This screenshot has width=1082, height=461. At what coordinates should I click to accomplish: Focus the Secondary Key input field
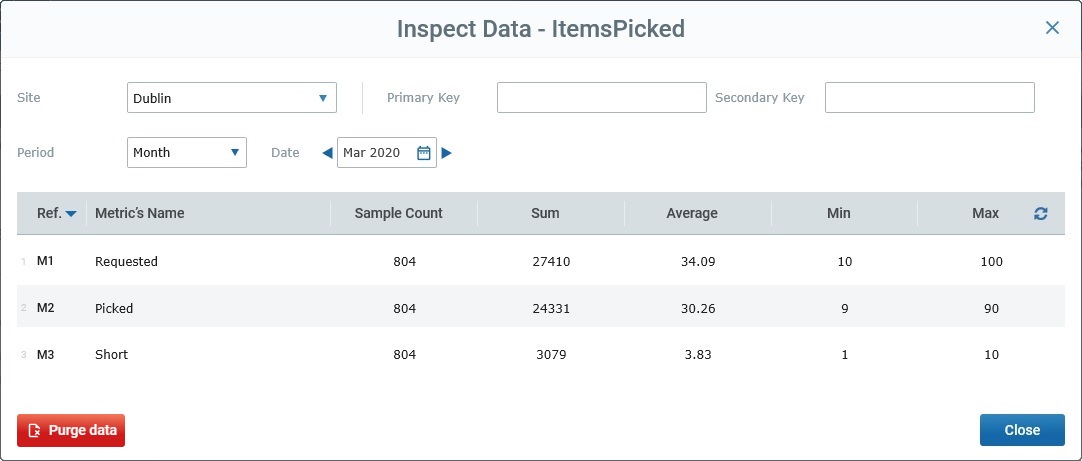tap(929, 98)
